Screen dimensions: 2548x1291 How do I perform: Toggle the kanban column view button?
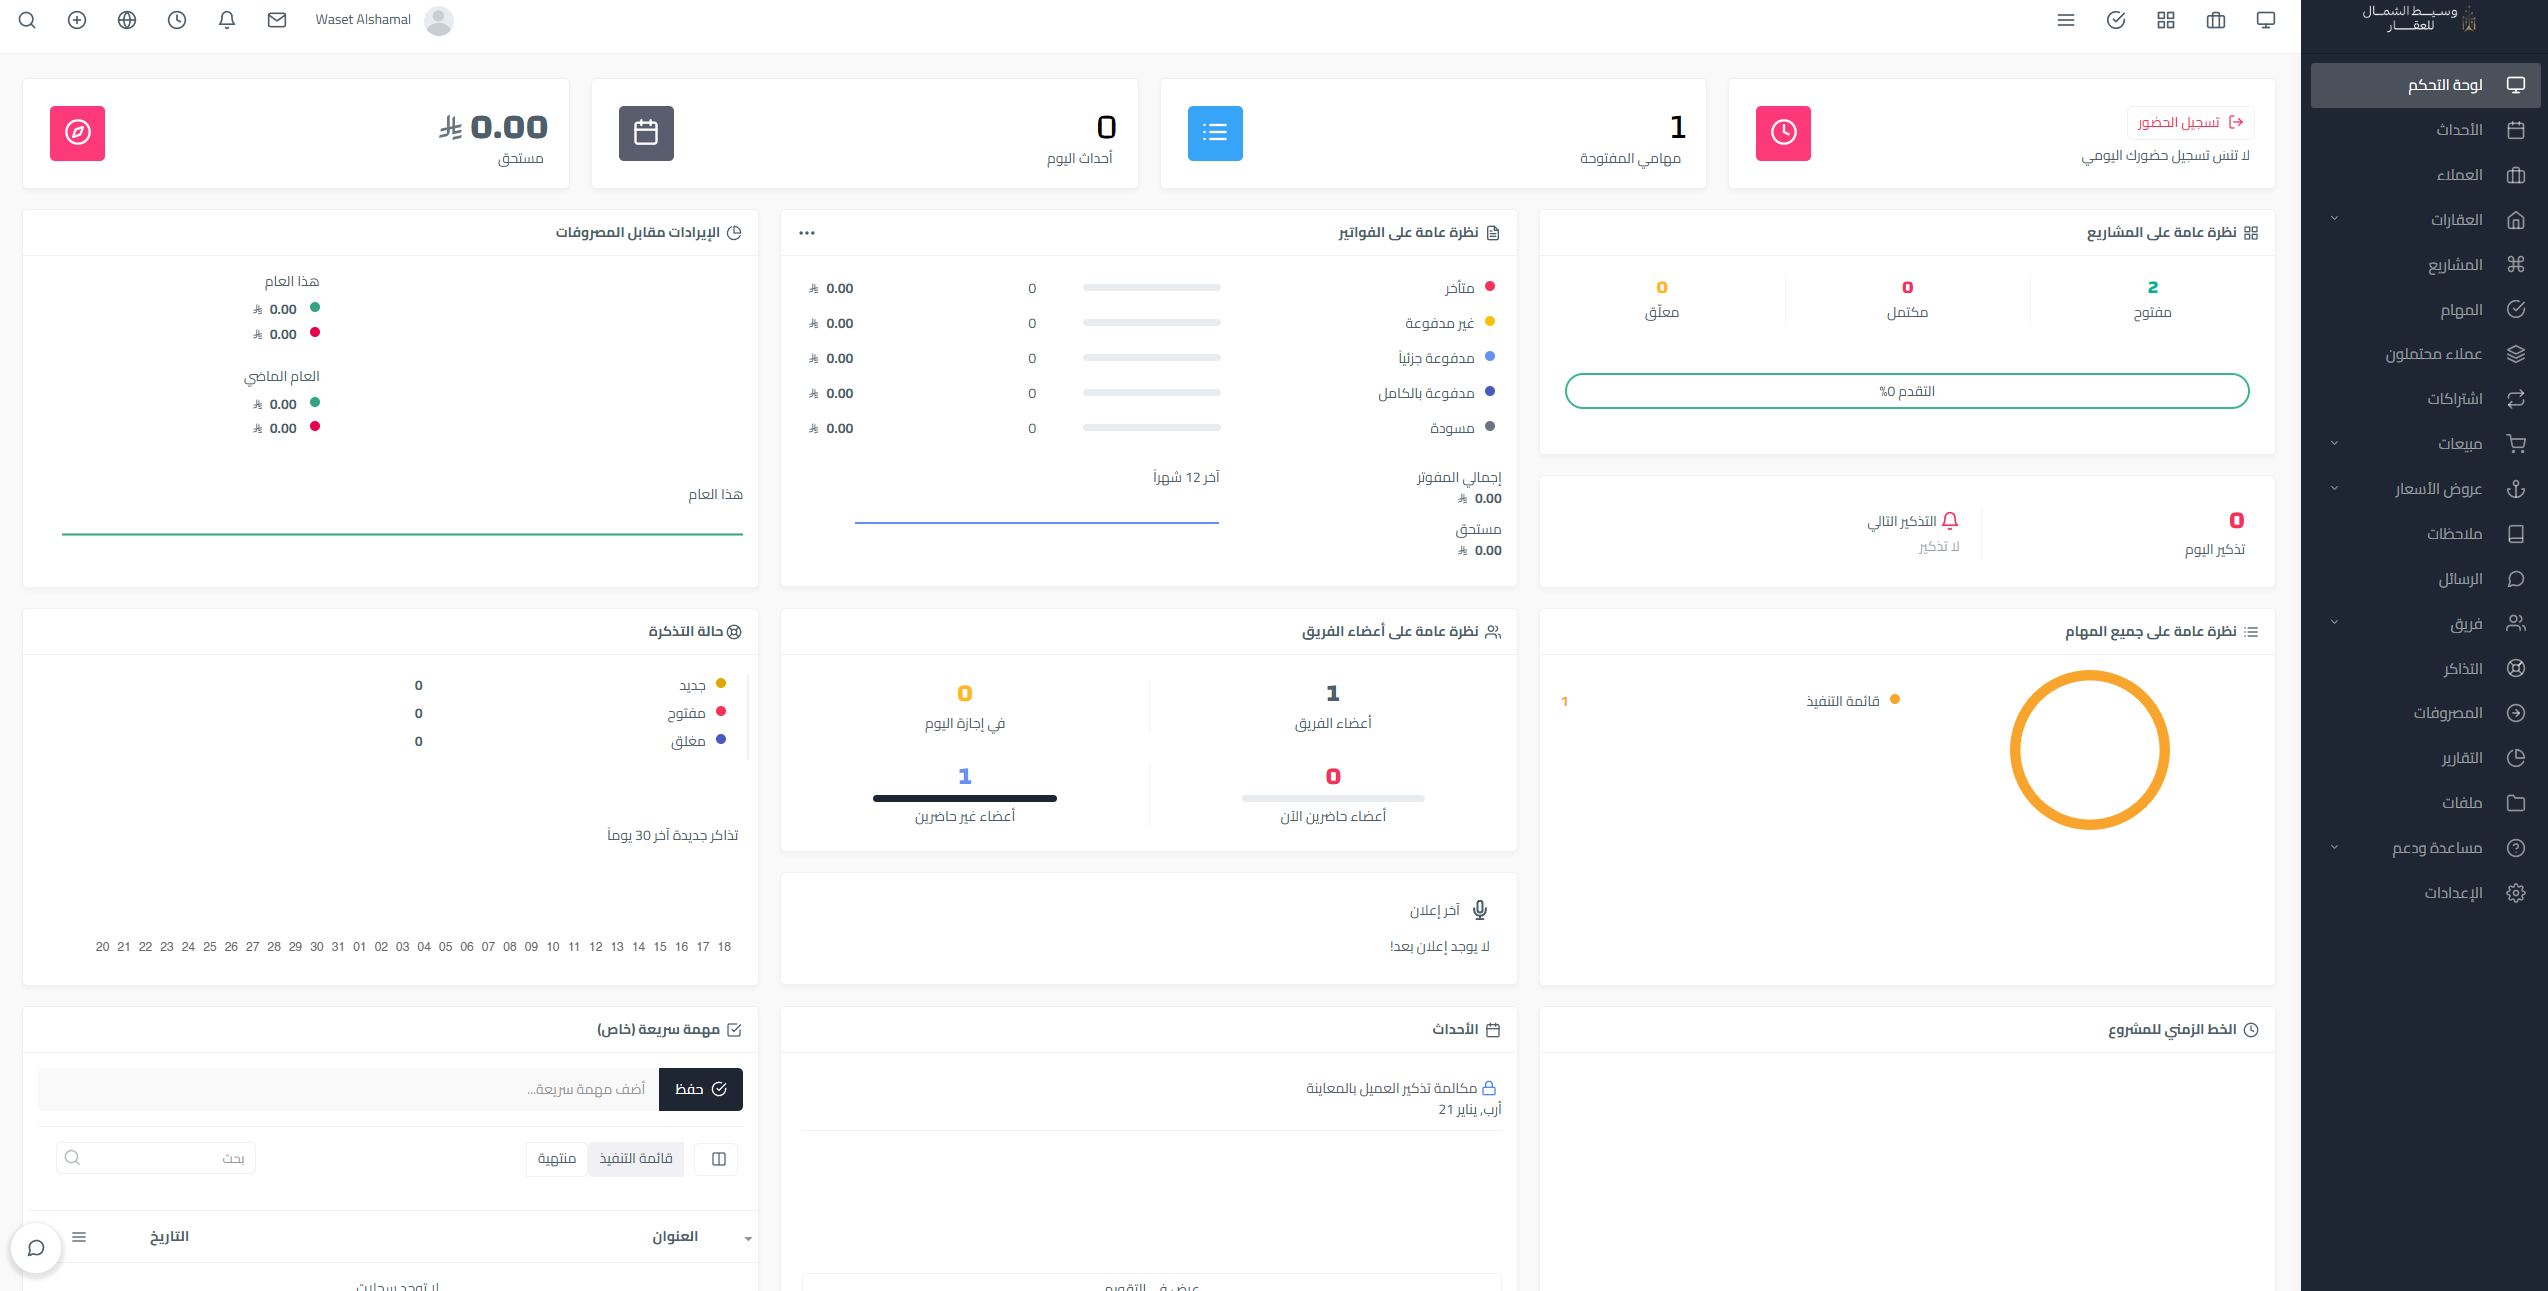pos(718,1158)
